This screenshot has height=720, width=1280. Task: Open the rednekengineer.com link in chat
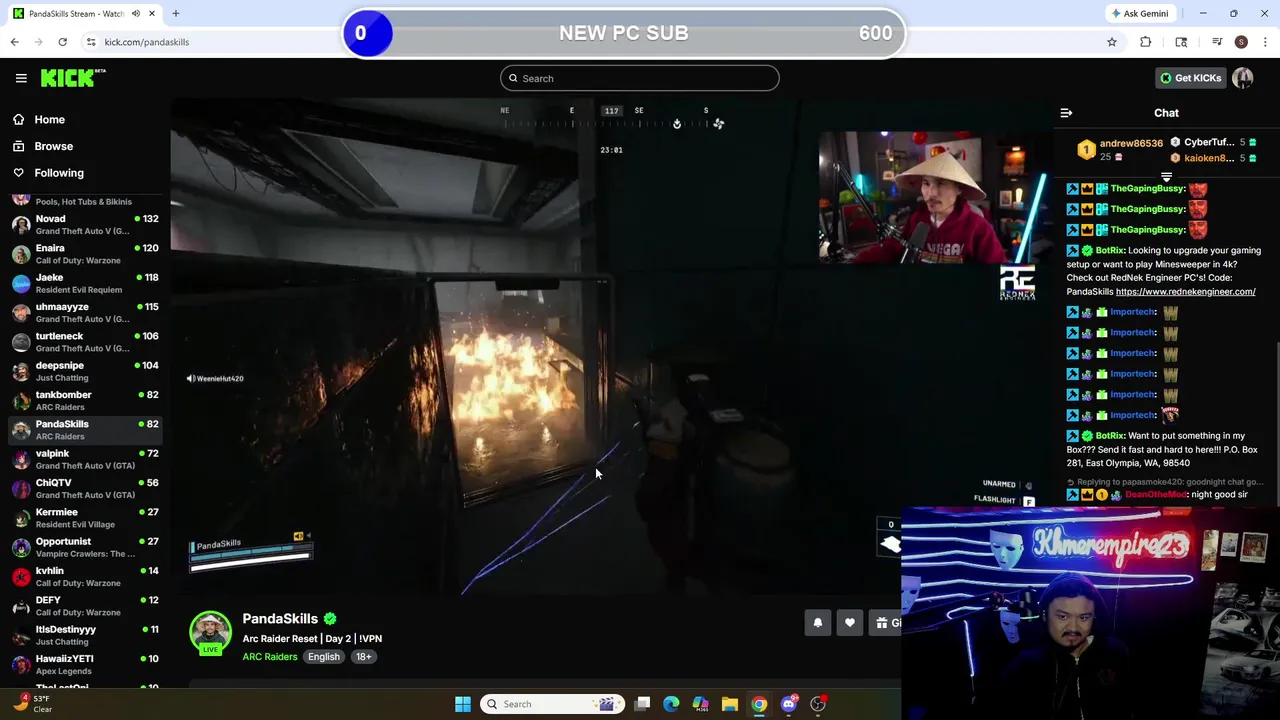(1185, 292)
